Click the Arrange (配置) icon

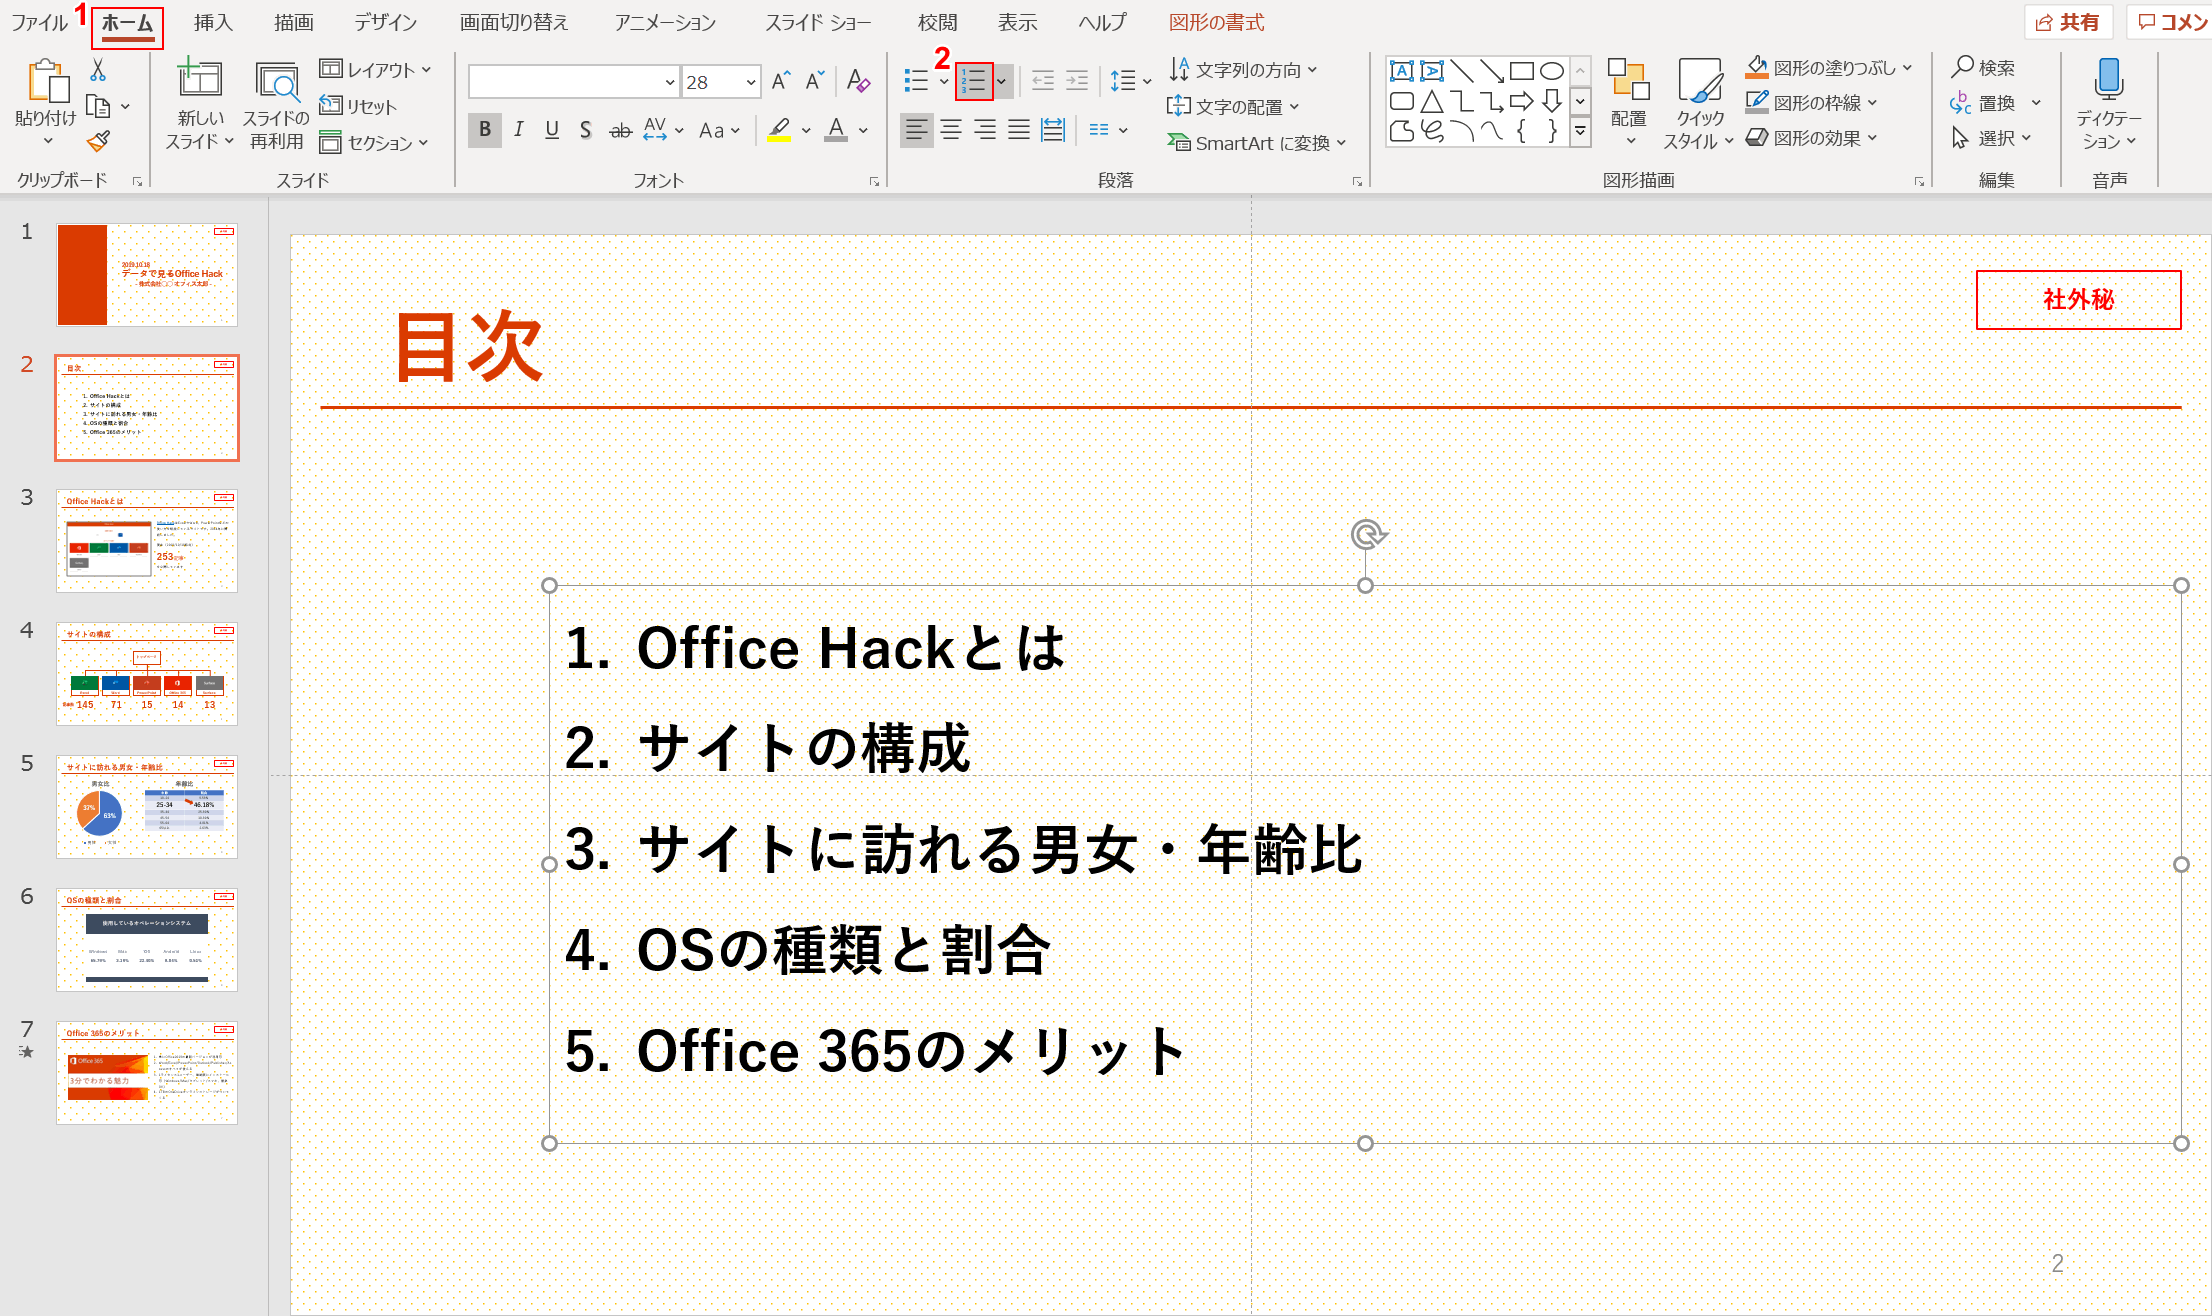pos(1628,80)
